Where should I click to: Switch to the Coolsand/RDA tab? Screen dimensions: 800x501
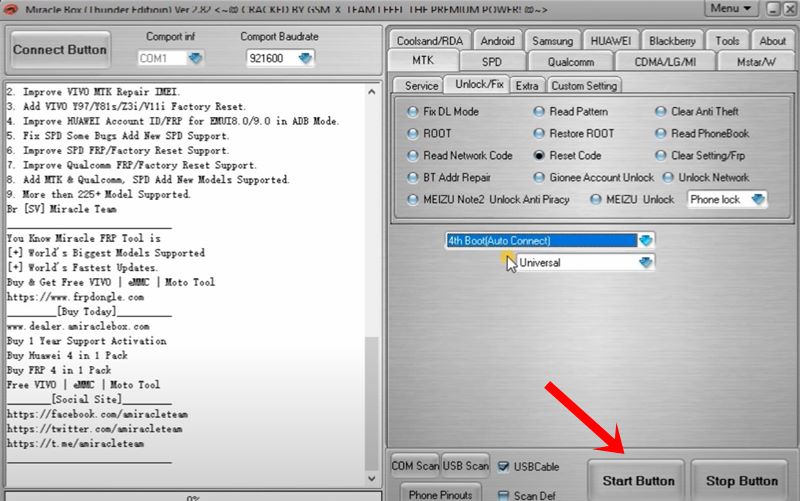pos(430,41)
